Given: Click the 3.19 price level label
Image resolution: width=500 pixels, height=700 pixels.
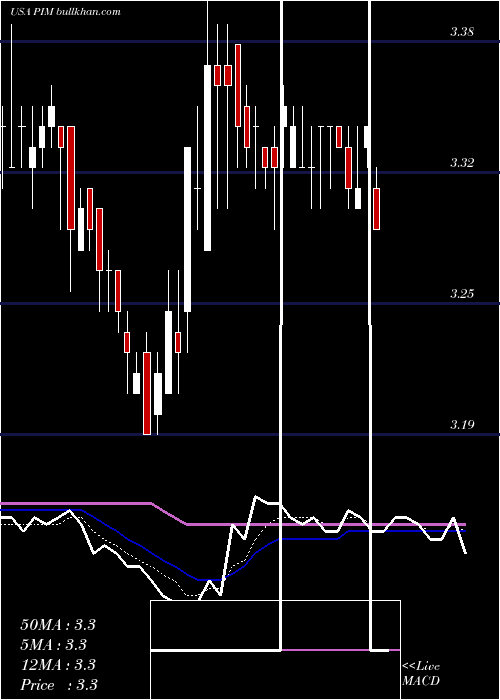Looking at the screenshot, I should 462,425.
